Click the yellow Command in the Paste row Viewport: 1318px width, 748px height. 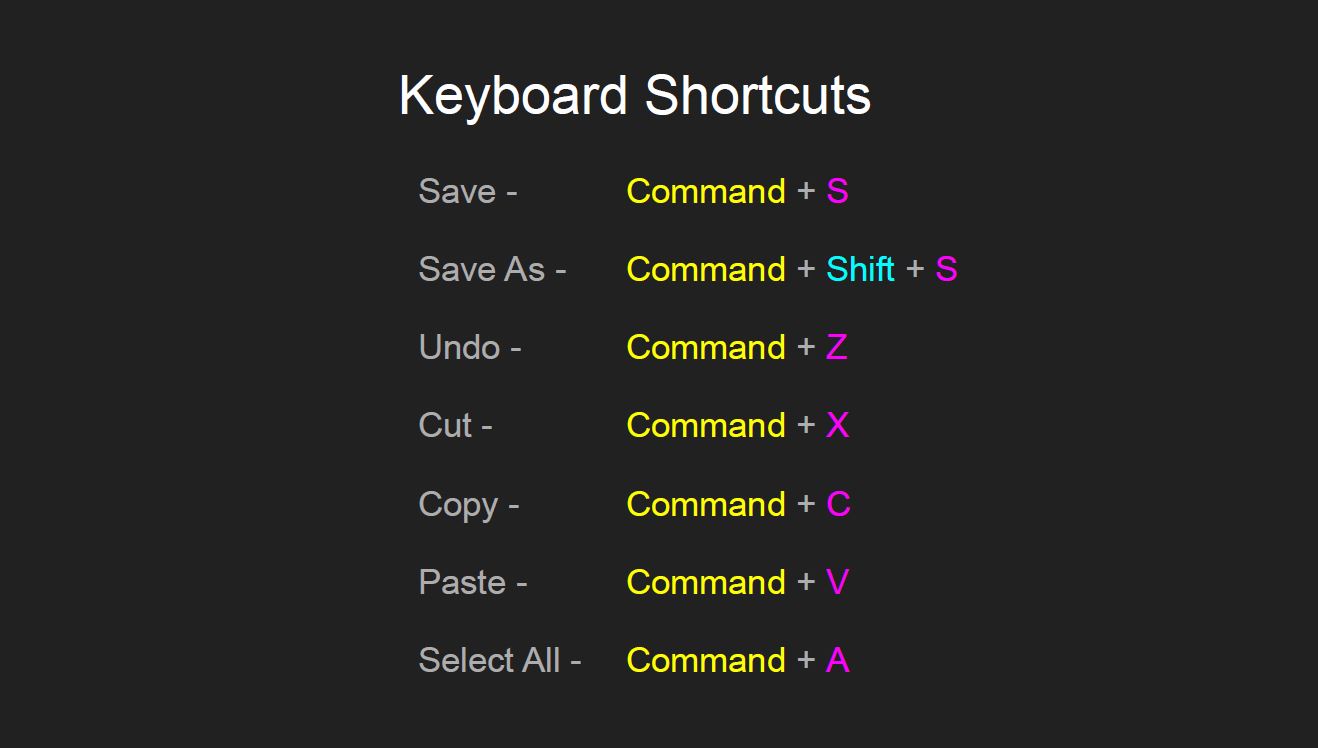click(706, 582)
